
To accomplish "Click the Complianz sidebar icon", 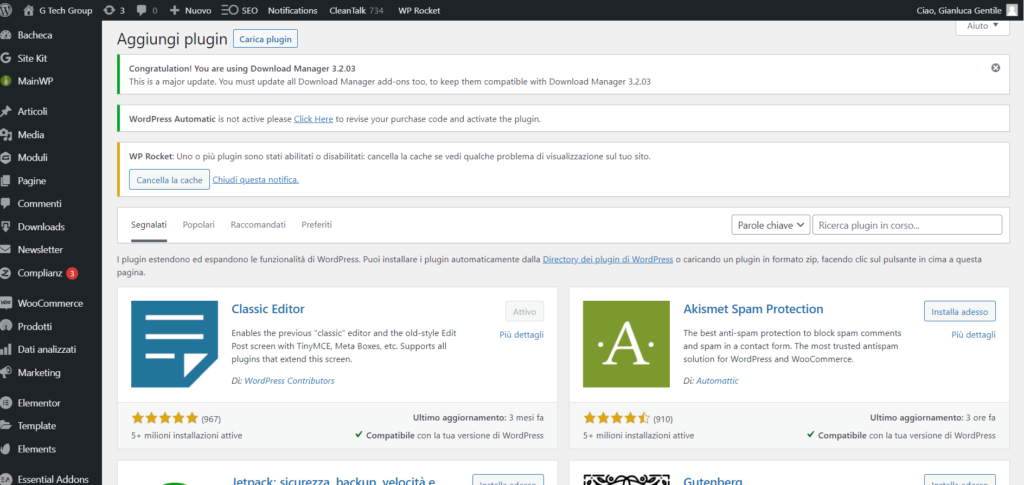I will tap(6, 273).
